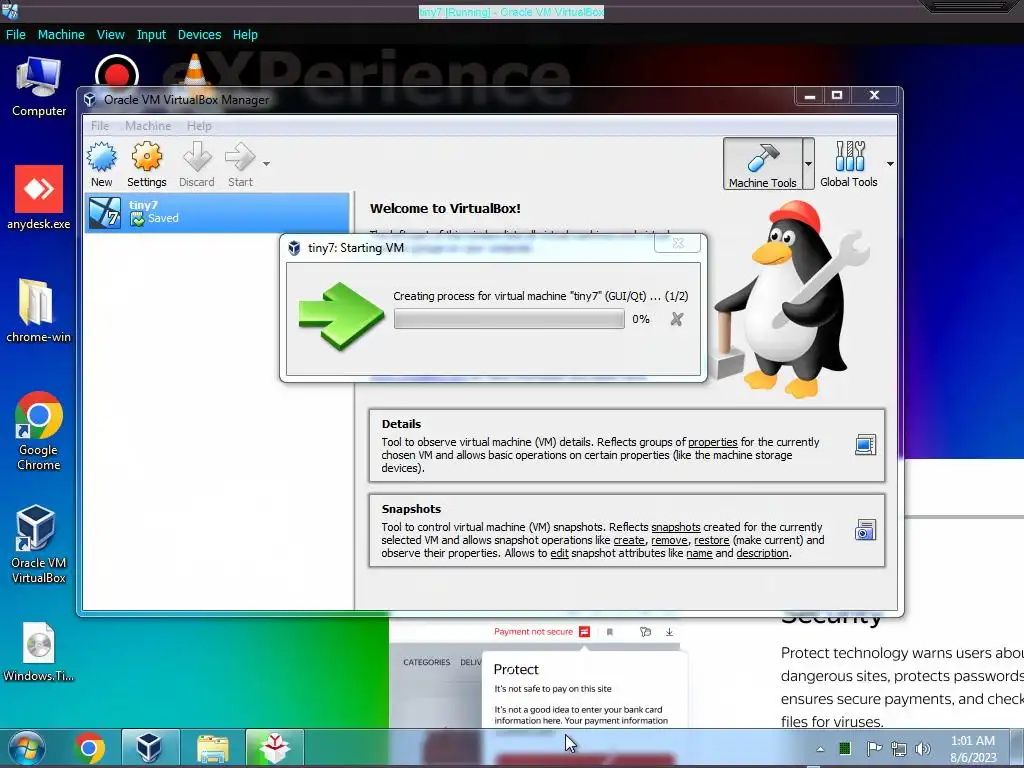Select the Oracle VM VirtualBox desktop shortcut
Viewport: 1024px width, 768px height.
tap(39, 545)
